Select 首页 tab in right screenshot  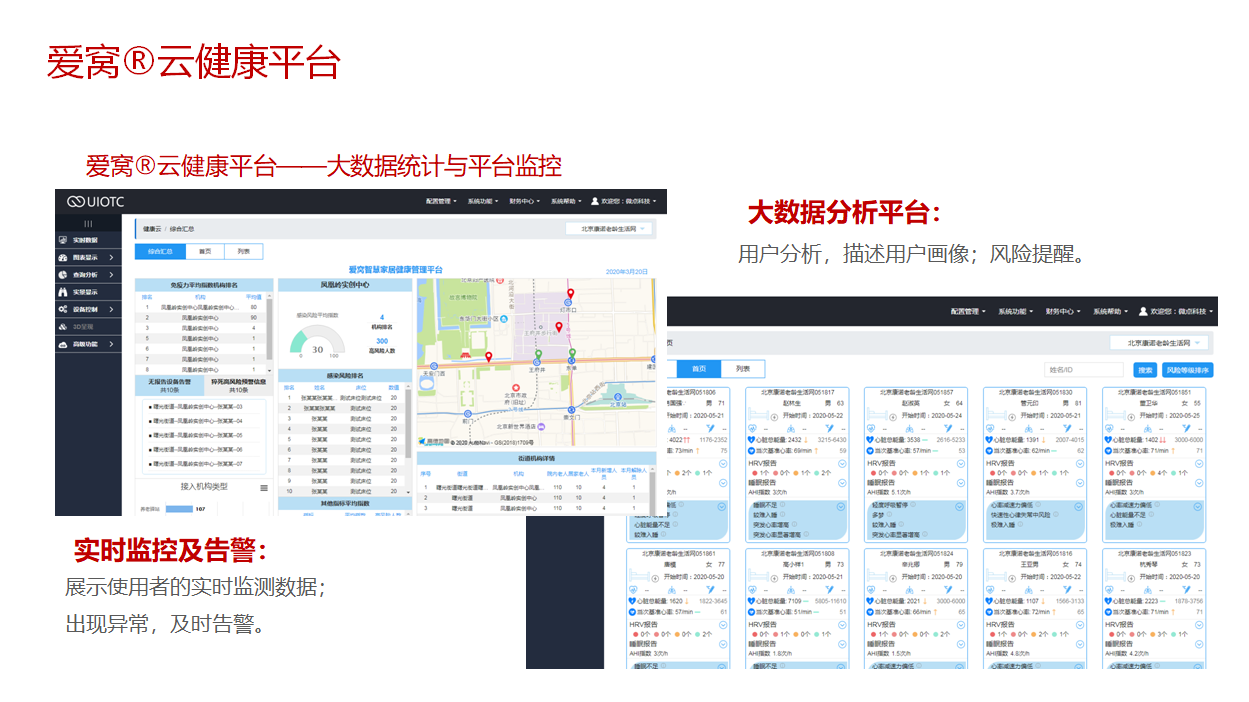(699, 369)
